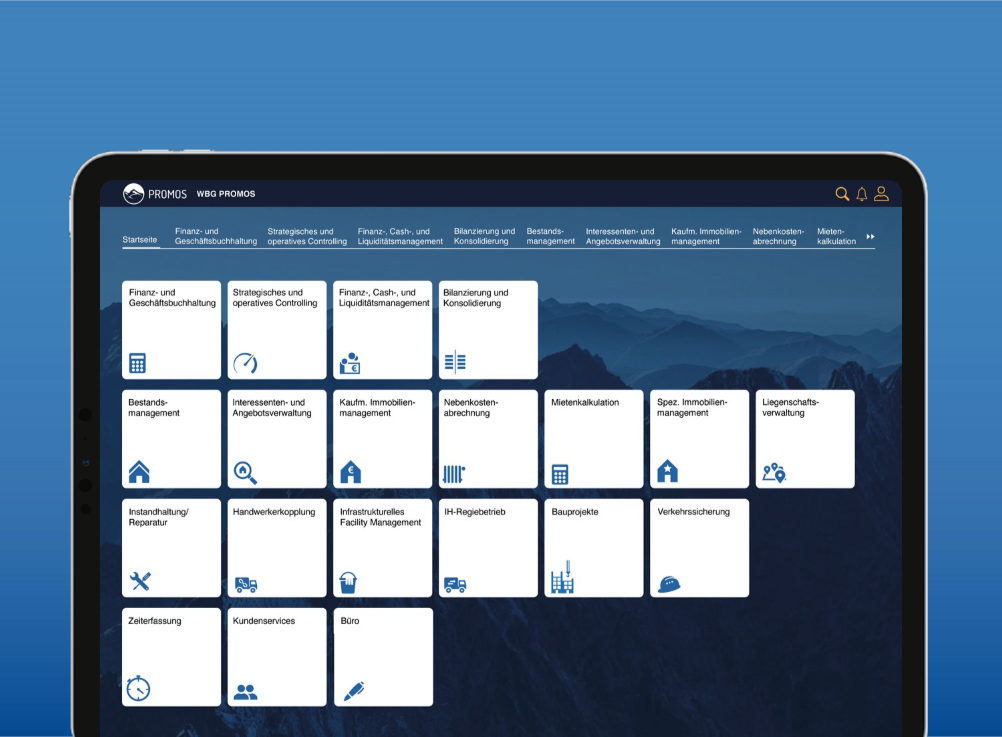Select the Mietenkalkulation tab in navigation bar
1002x737 pixels.
click(836, 236)
